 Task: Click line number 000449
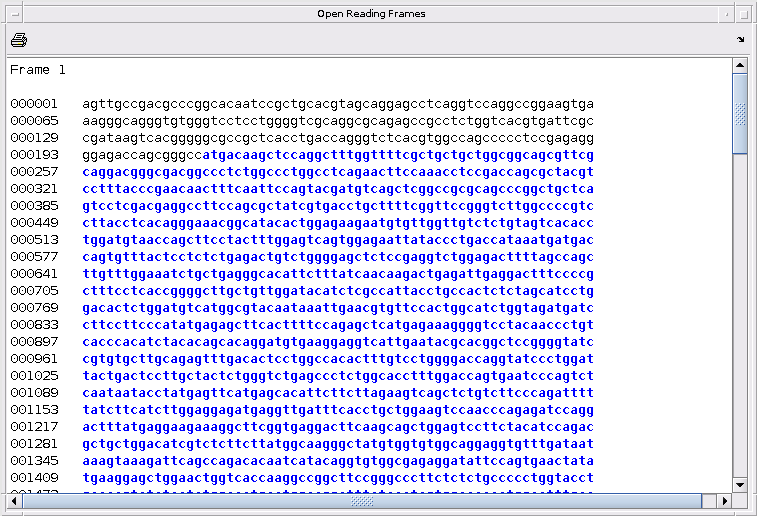[x=34, y=223]
